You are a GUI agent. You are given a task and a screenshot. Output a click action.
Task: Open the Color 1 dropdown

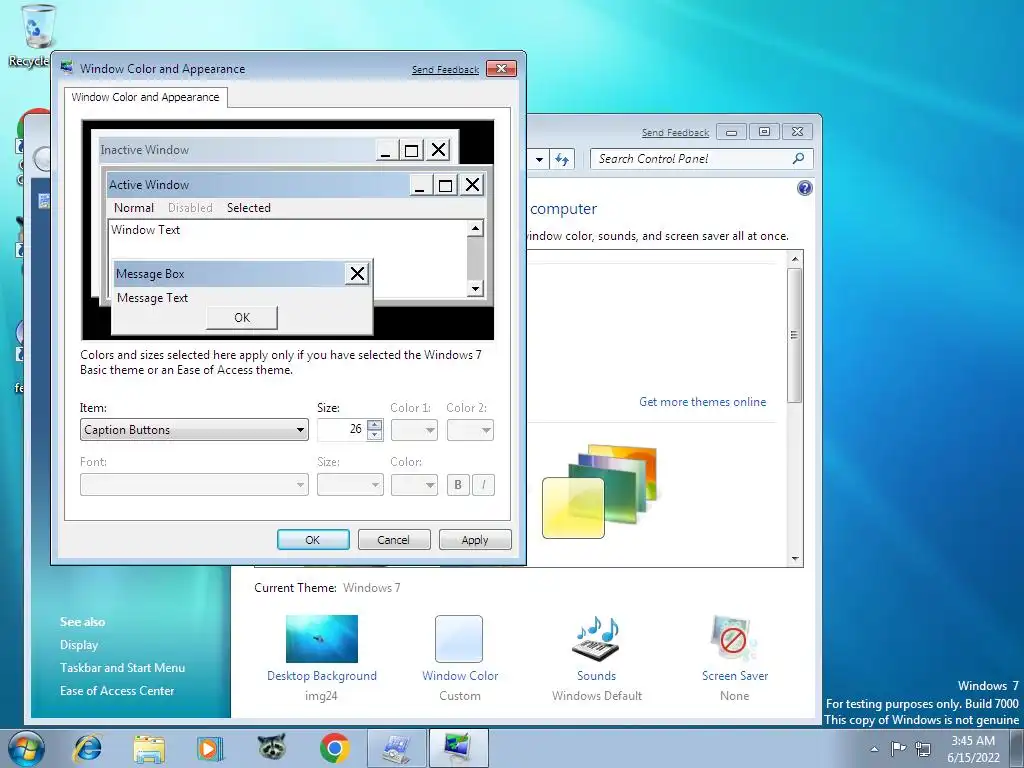414,430
